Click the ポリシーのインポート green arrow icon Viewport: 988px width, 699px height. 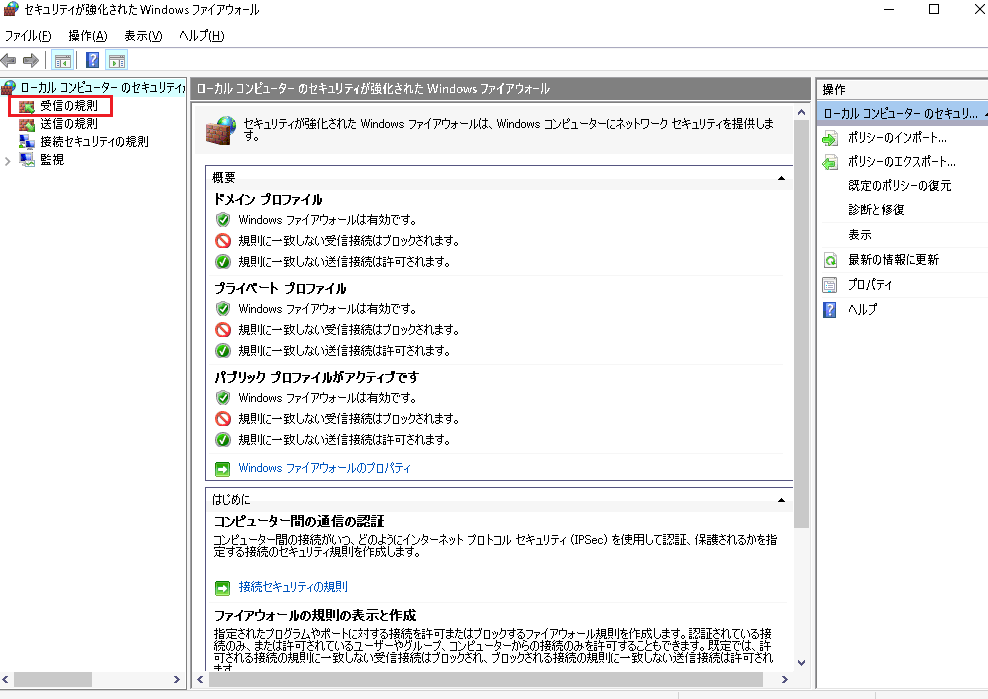click(830, 138)
